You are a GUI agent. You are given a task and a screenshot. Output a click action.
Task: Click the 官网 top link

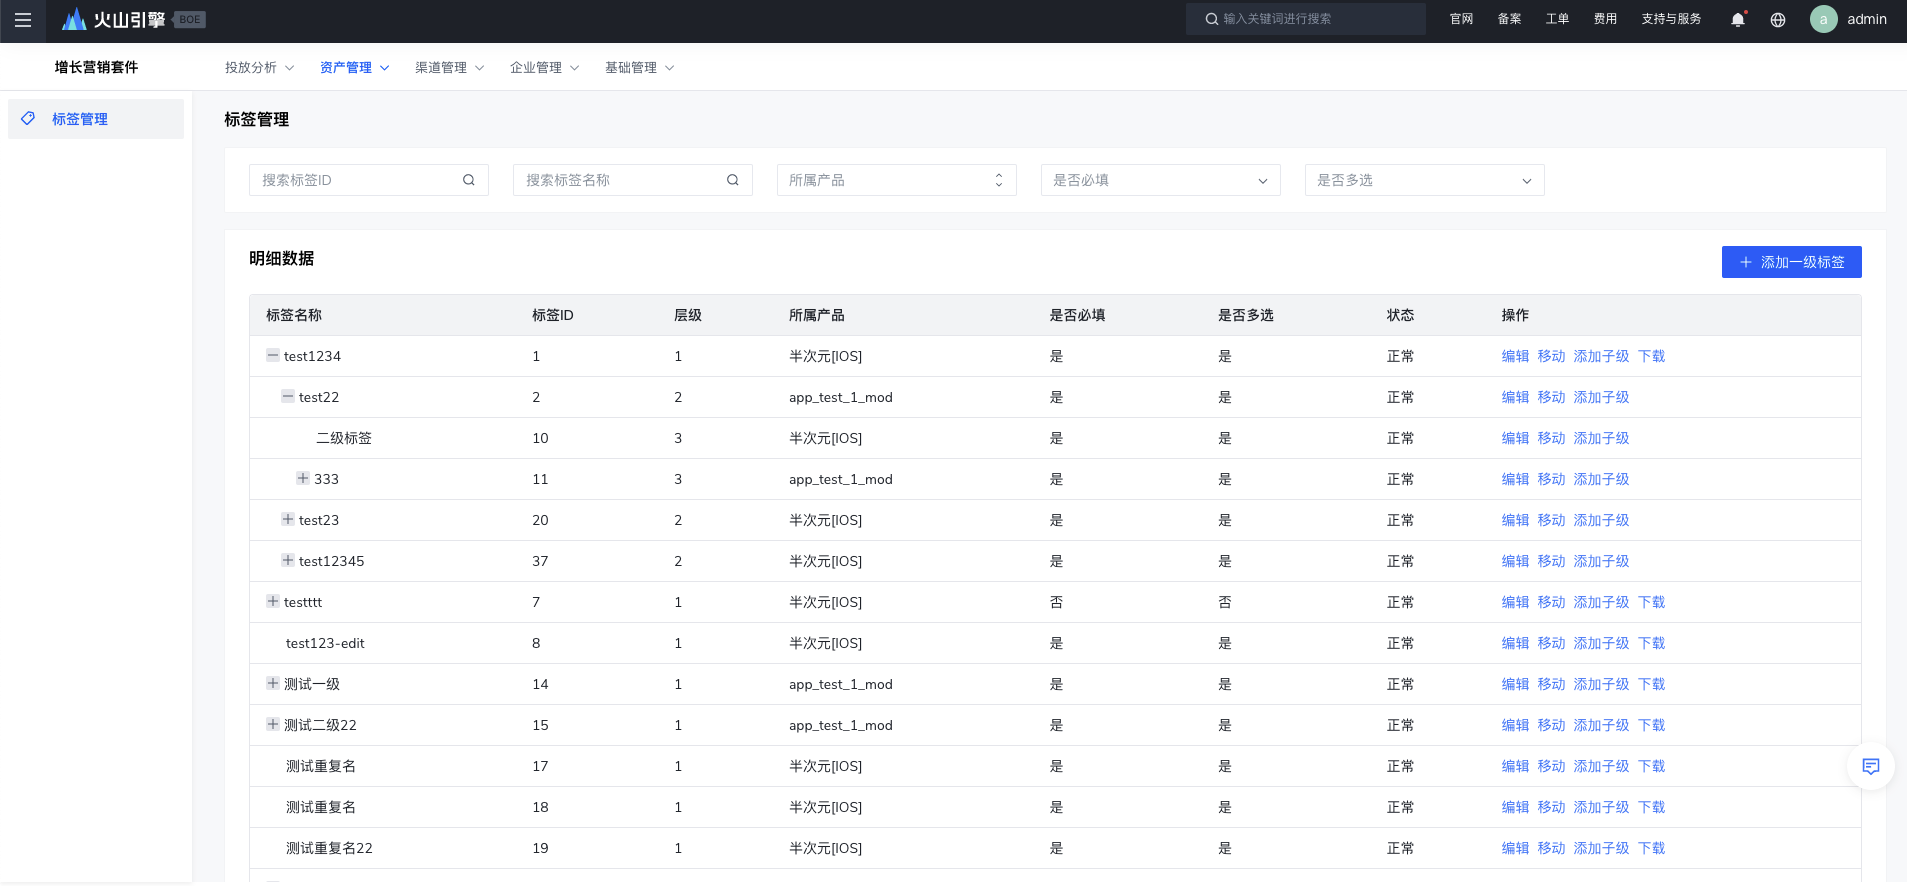1461,19
